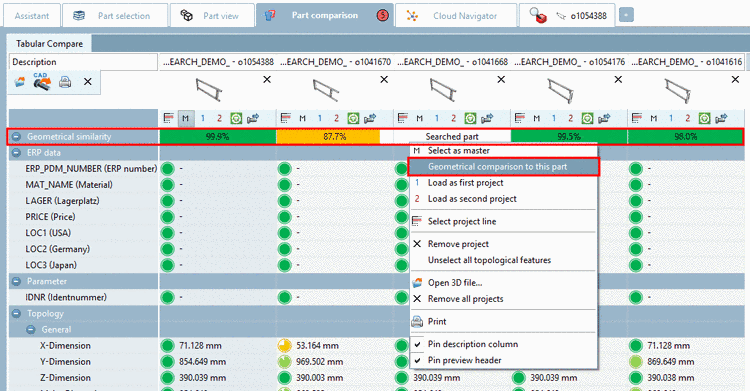This screenshot has height=391, width=750.
Task: Switch to the o1054388 tab
Action: click(567, 15)
